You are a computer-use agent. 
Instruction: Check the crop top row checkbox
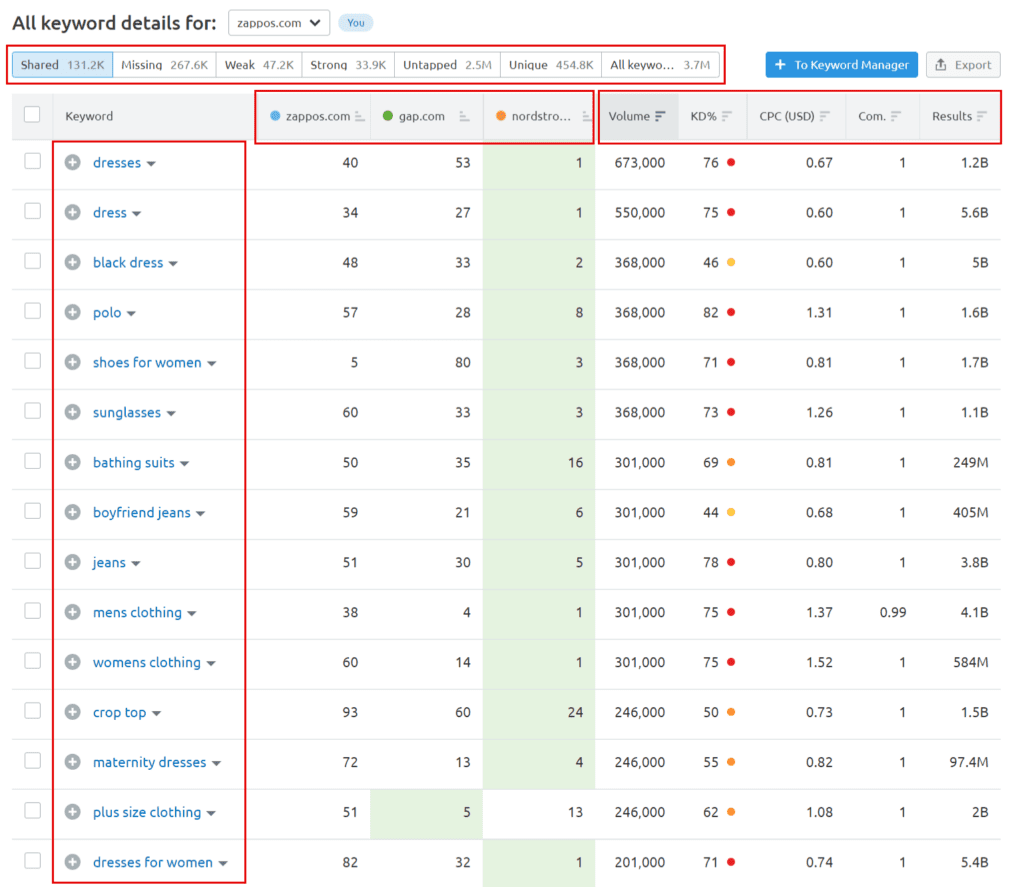click(32, 711)
